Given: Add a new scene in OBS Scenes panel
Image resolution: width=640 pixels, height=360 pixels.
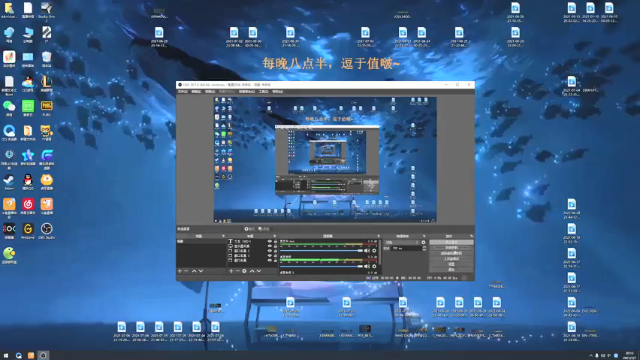Looking at the screenshot, I should pos(179,271).
